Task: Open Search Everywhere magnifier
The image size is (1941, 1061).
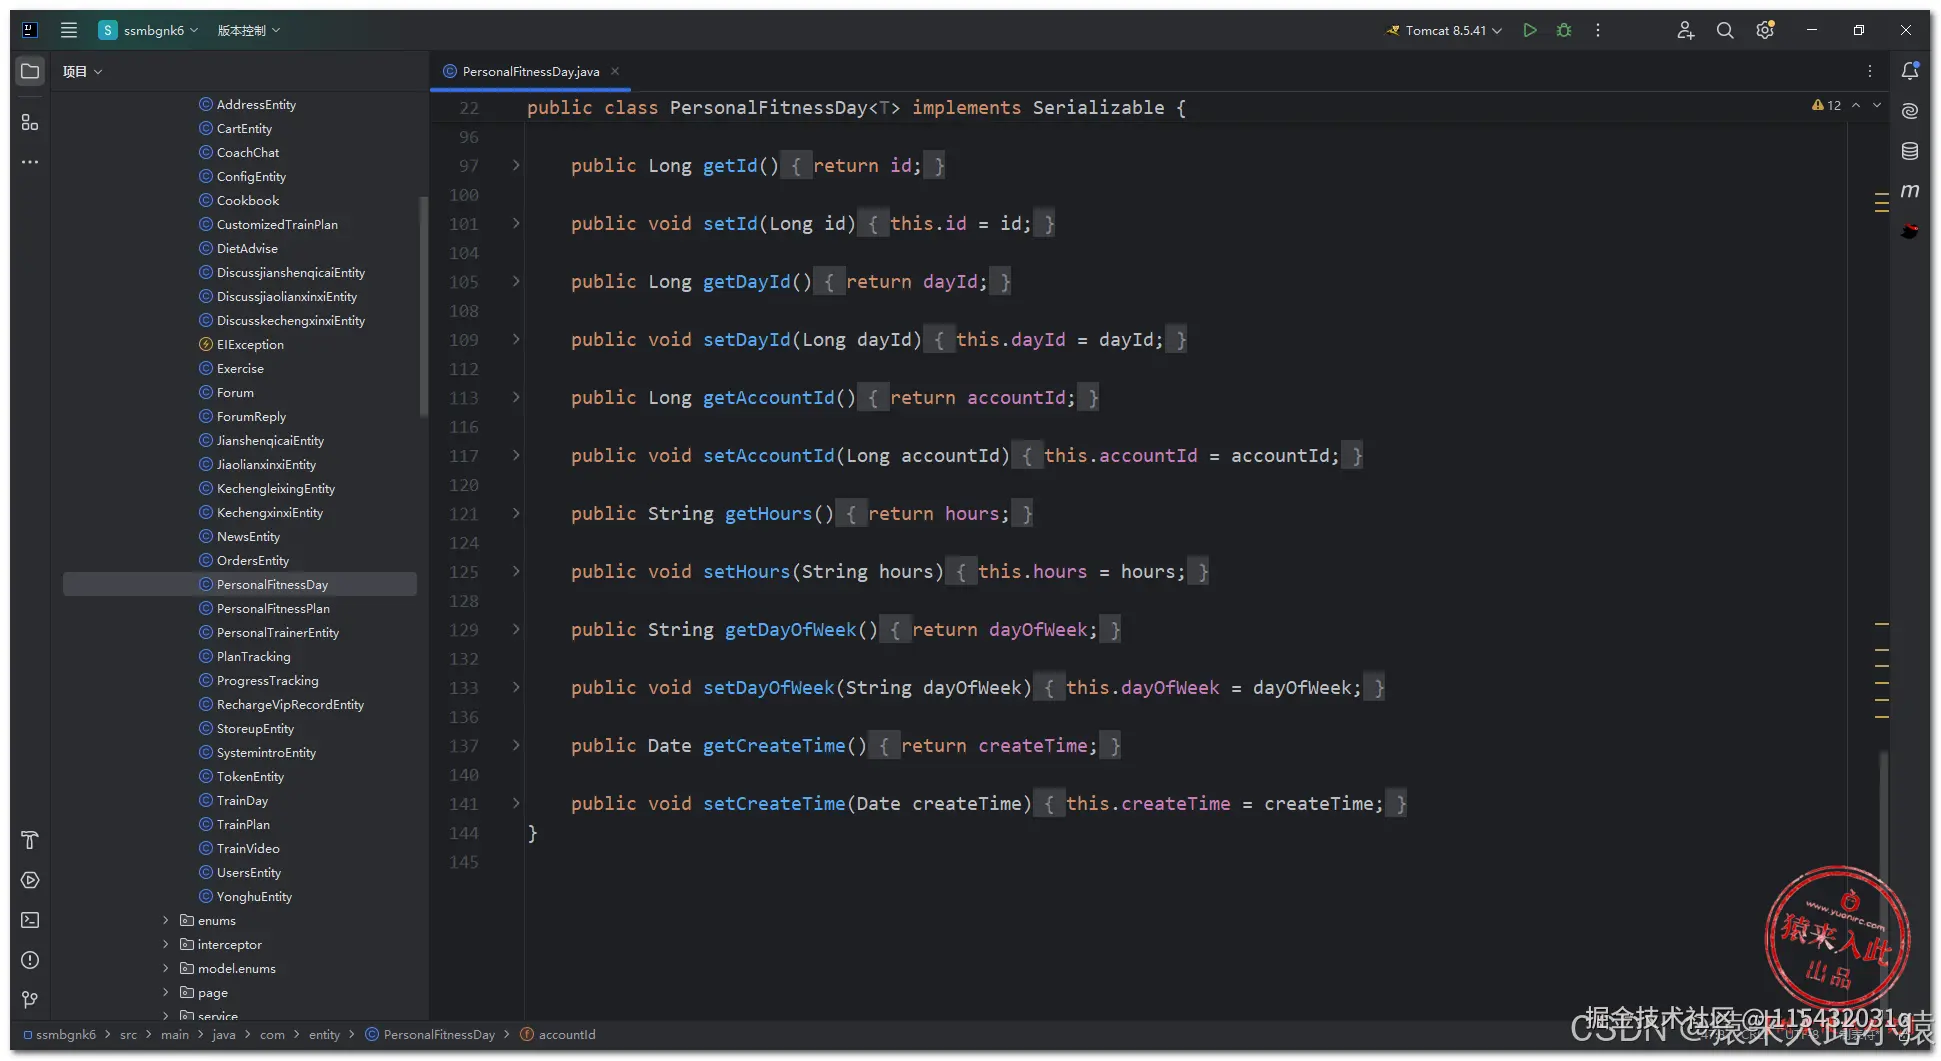Action: [1725, 30]
